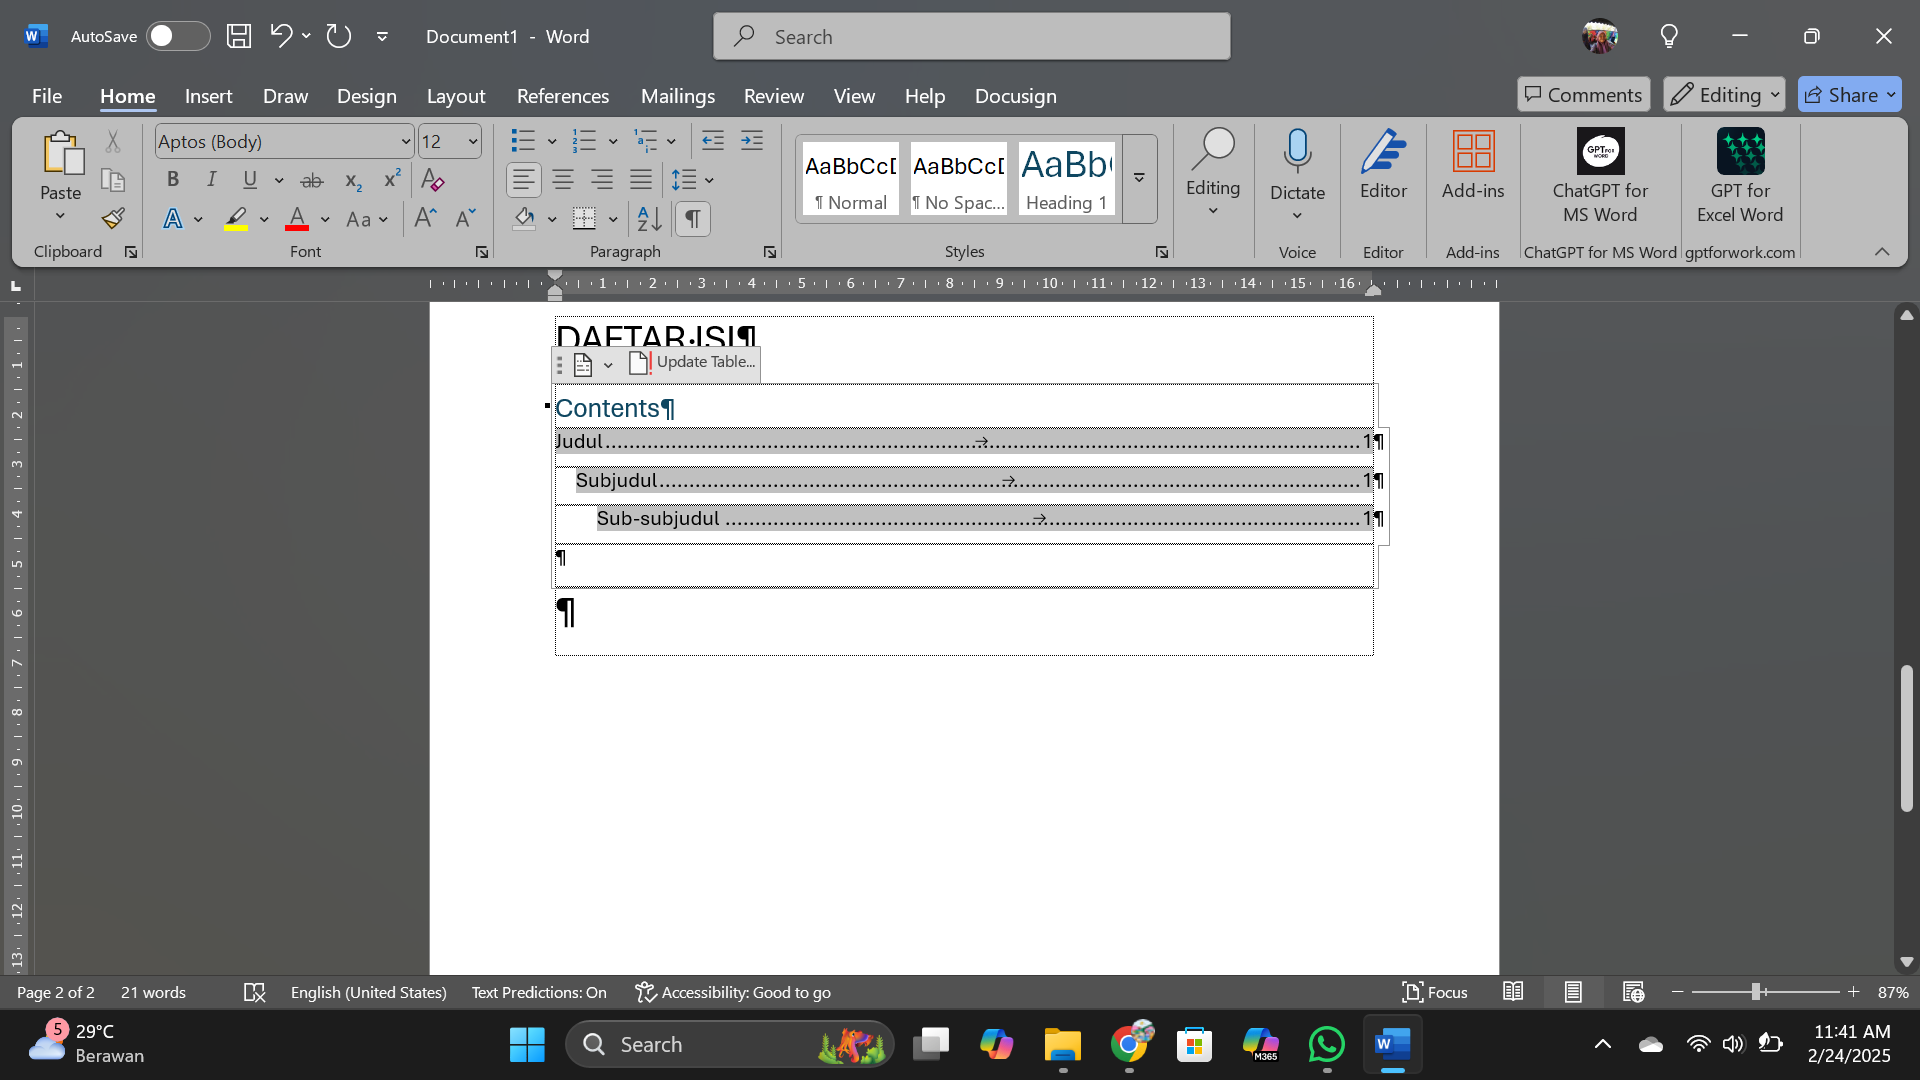Clear all formatting
Viewport: 1920px width, 1080px height.
coord(432,180)
